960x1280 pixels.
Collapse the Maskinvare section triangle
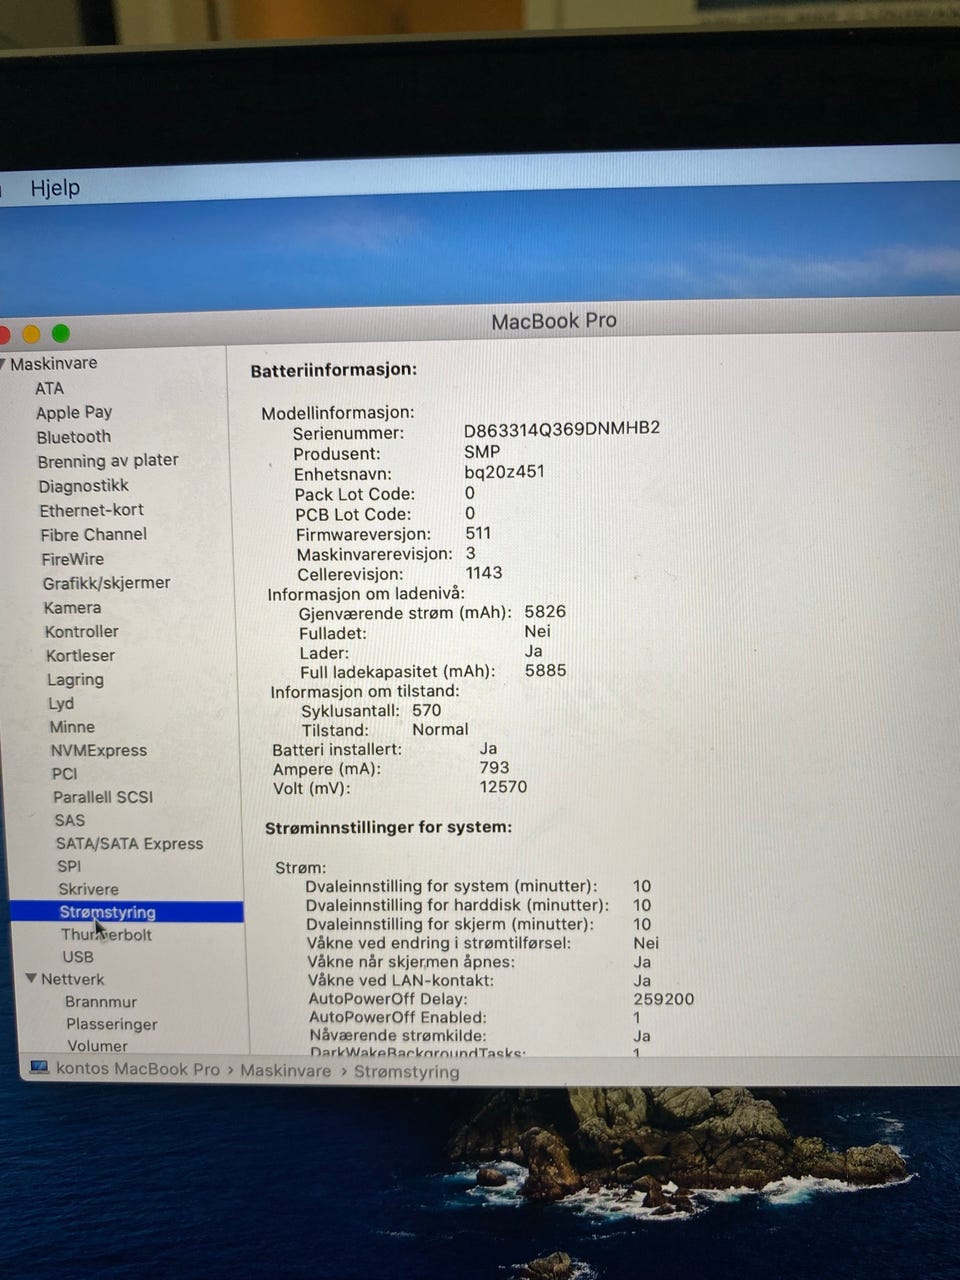(3, 363)
